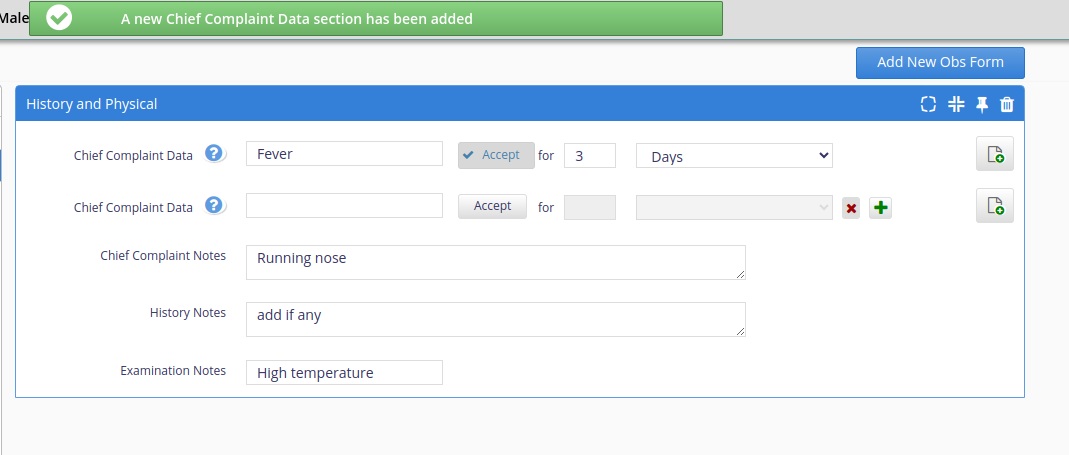Viewport: 1069px width, 455px height.
Task: Click the Chief Complaint Notes text area
Action: (x=496, y=263)
